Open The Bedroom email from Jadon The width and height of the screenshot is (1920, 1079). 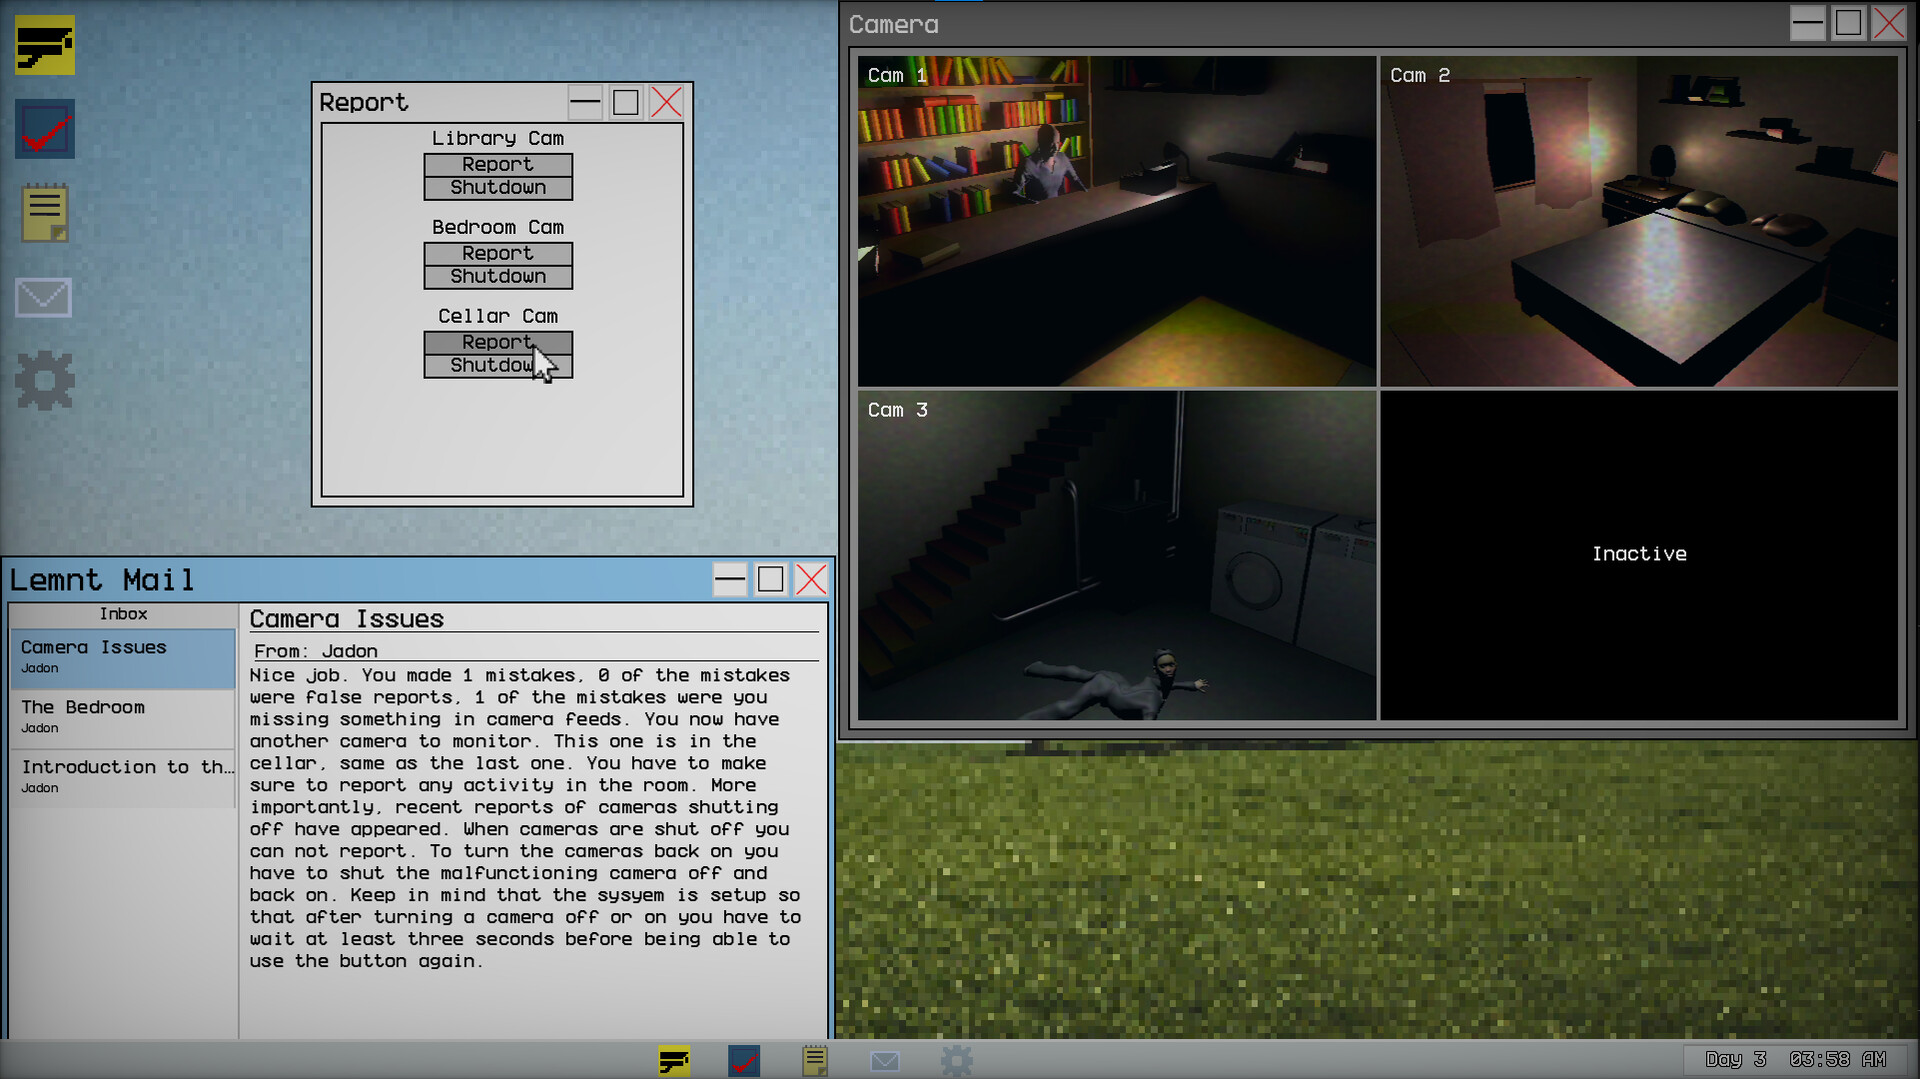click(123, 717)
